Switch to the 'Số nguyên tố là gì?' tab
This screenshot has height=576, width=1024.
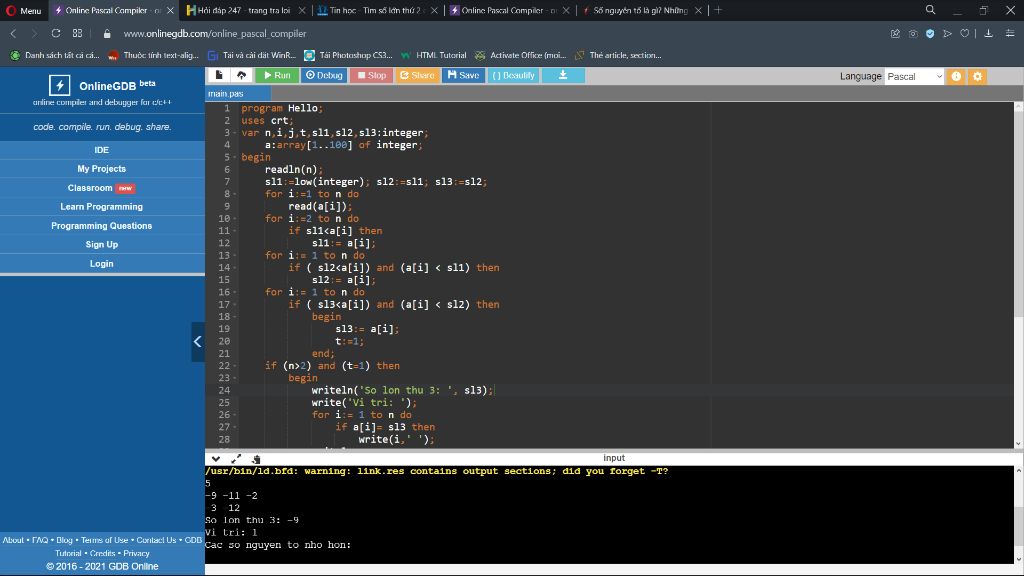click(640, 10)
